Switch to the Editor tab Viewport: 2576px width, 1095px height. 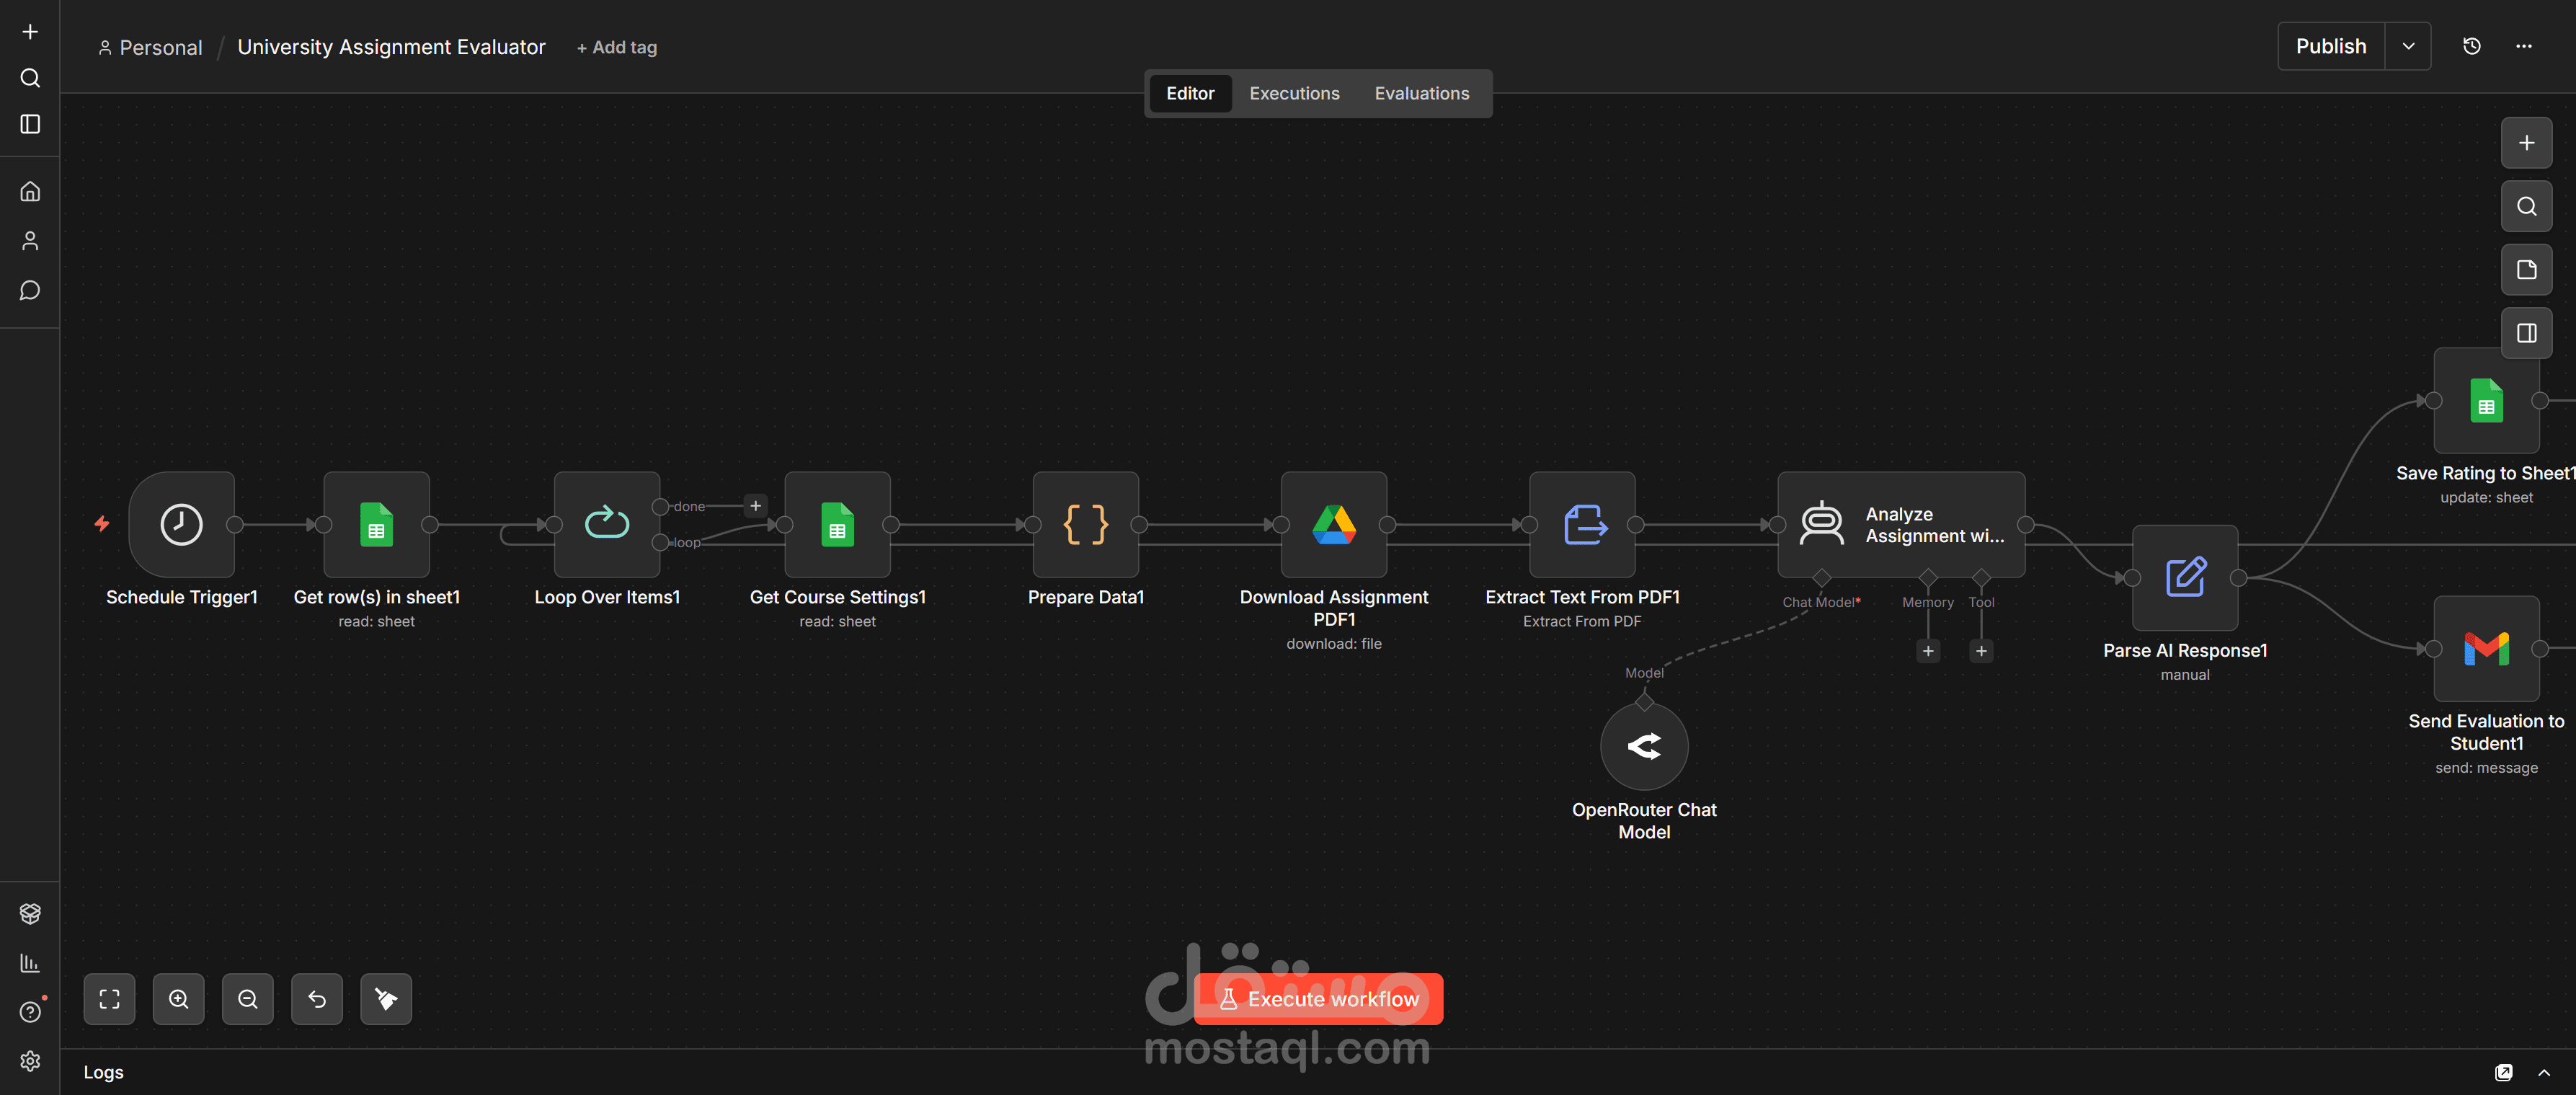1190,93
